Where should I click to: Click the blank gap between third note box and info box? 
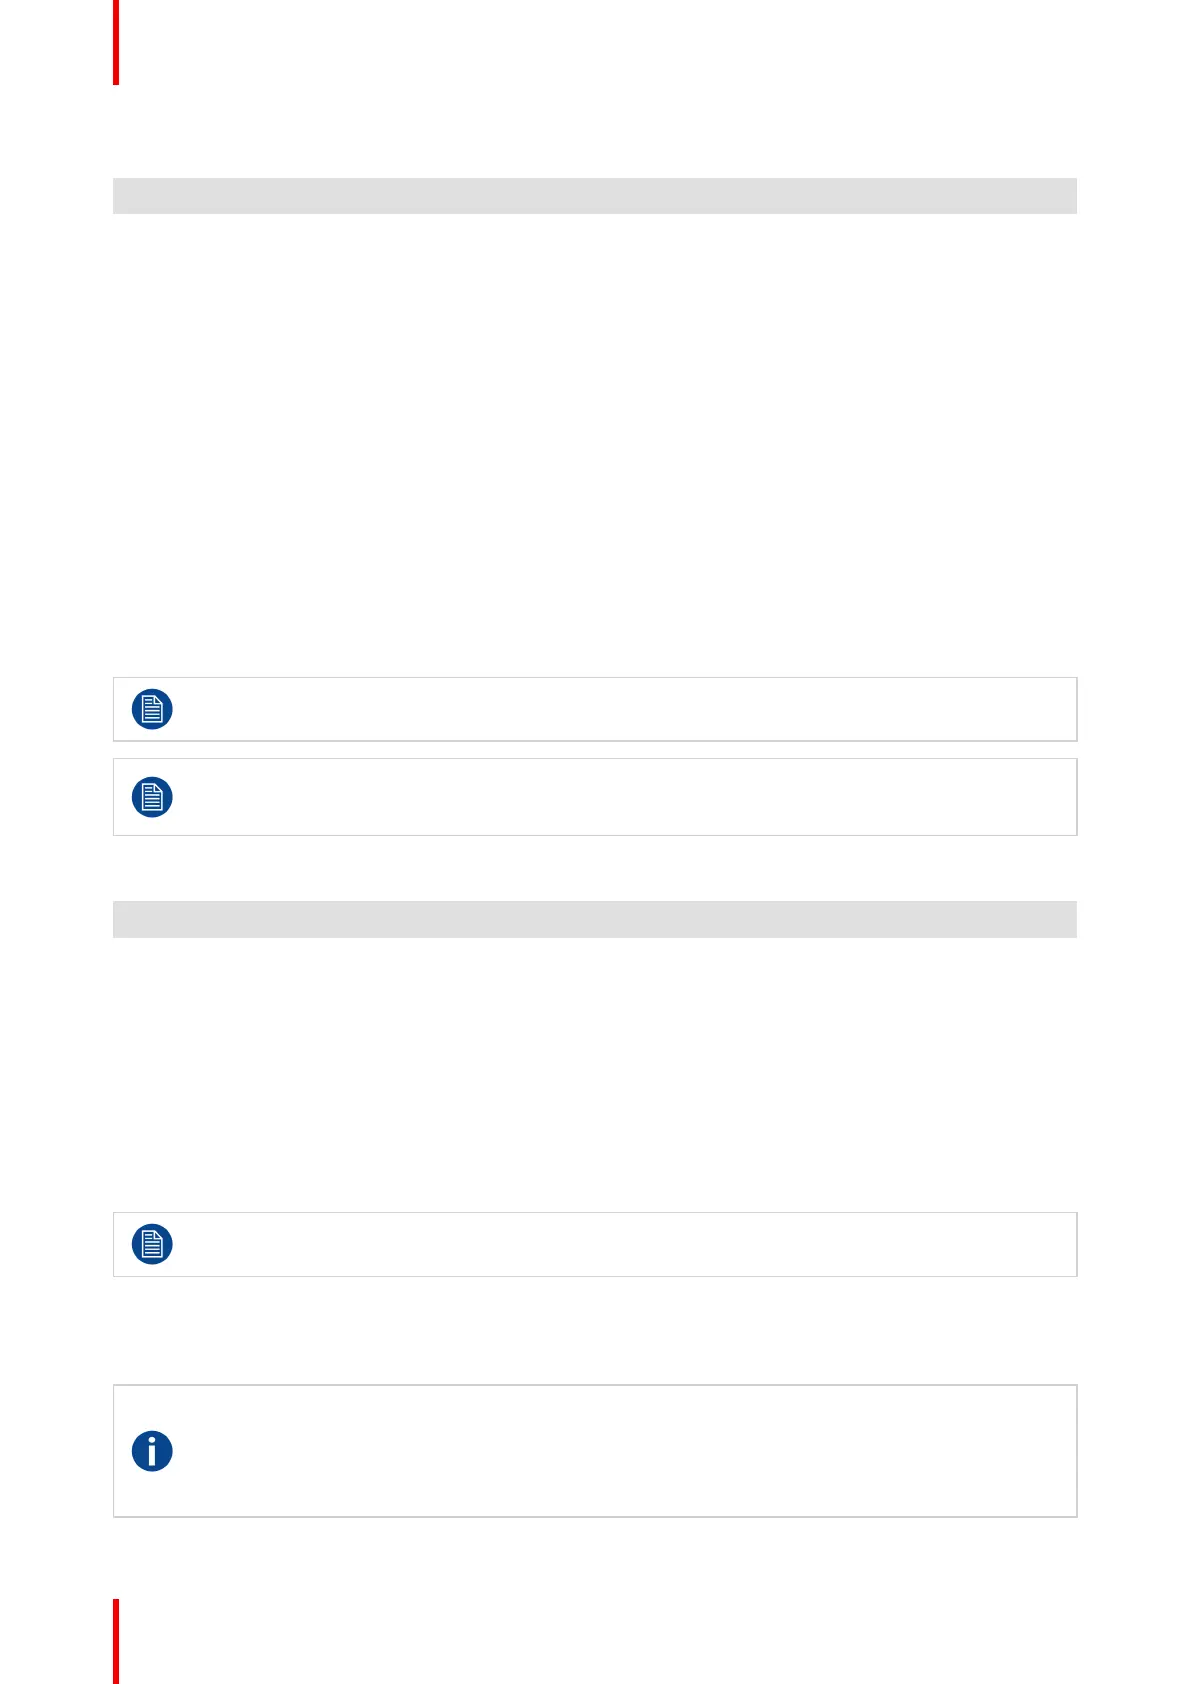(595, 1330)
